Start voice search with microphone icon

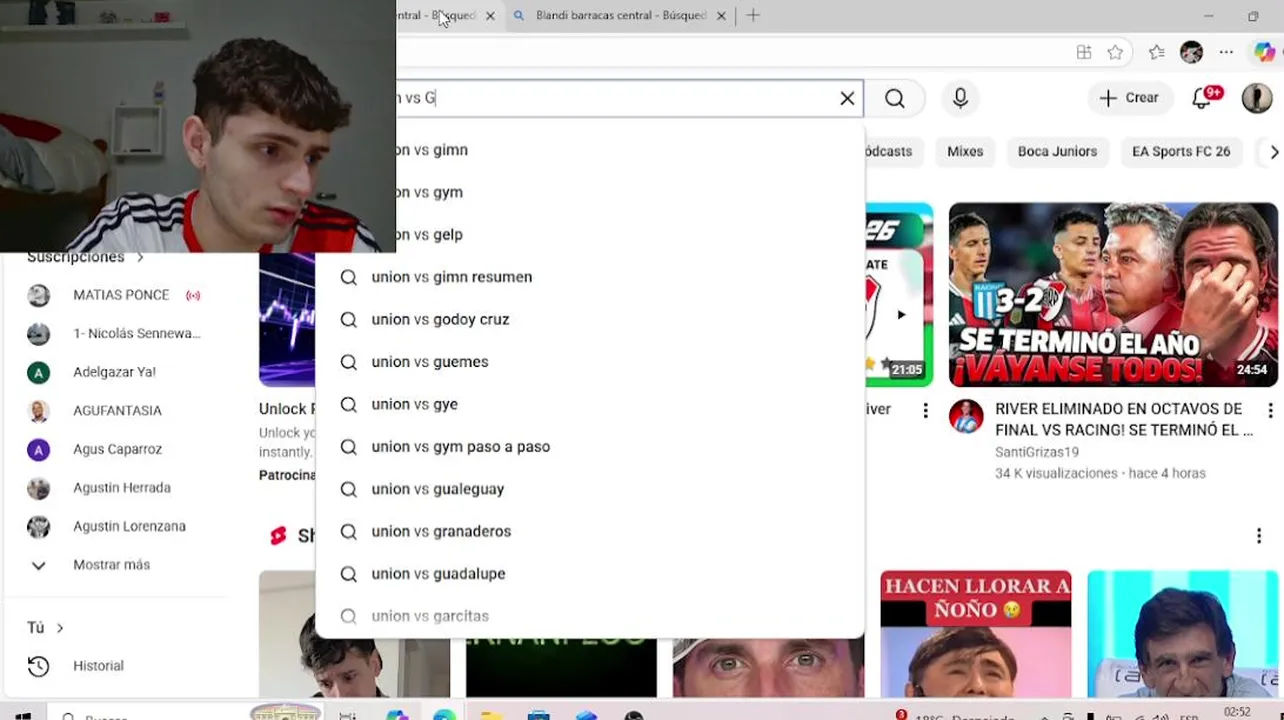(x=960, y=98)
